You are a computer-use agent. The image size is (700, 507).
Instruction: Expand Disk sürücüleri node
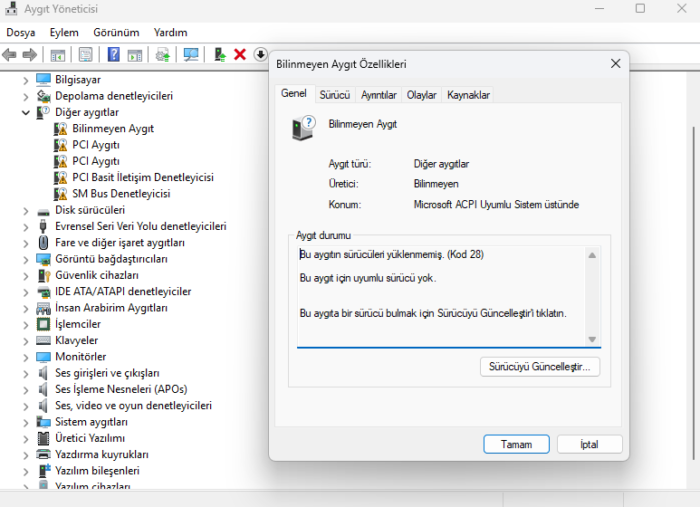25,211
